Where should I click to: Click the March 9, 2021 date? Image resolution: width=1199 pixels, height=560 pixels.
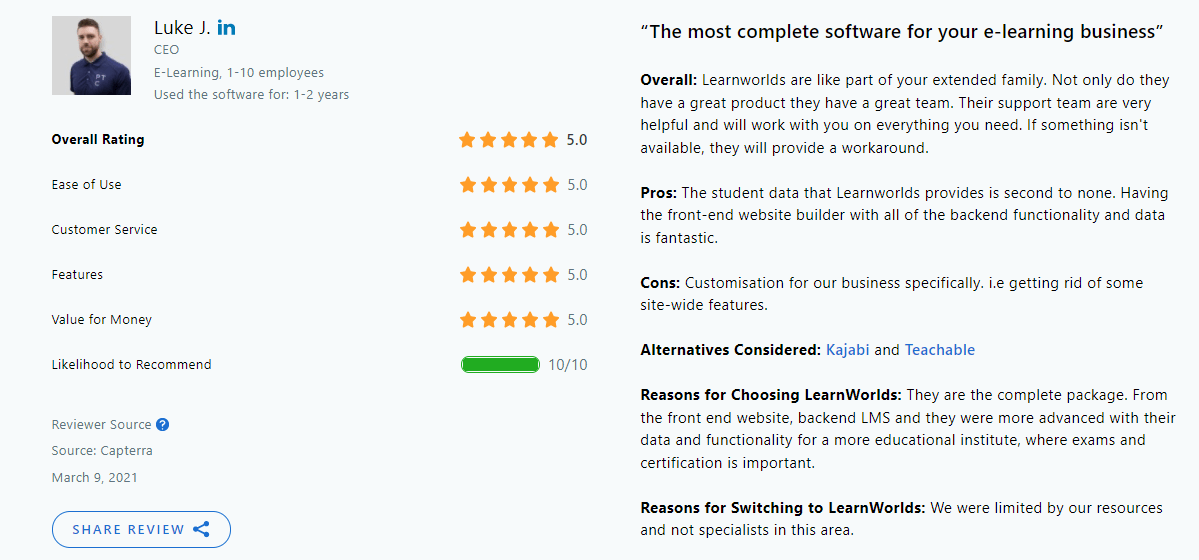95,477
